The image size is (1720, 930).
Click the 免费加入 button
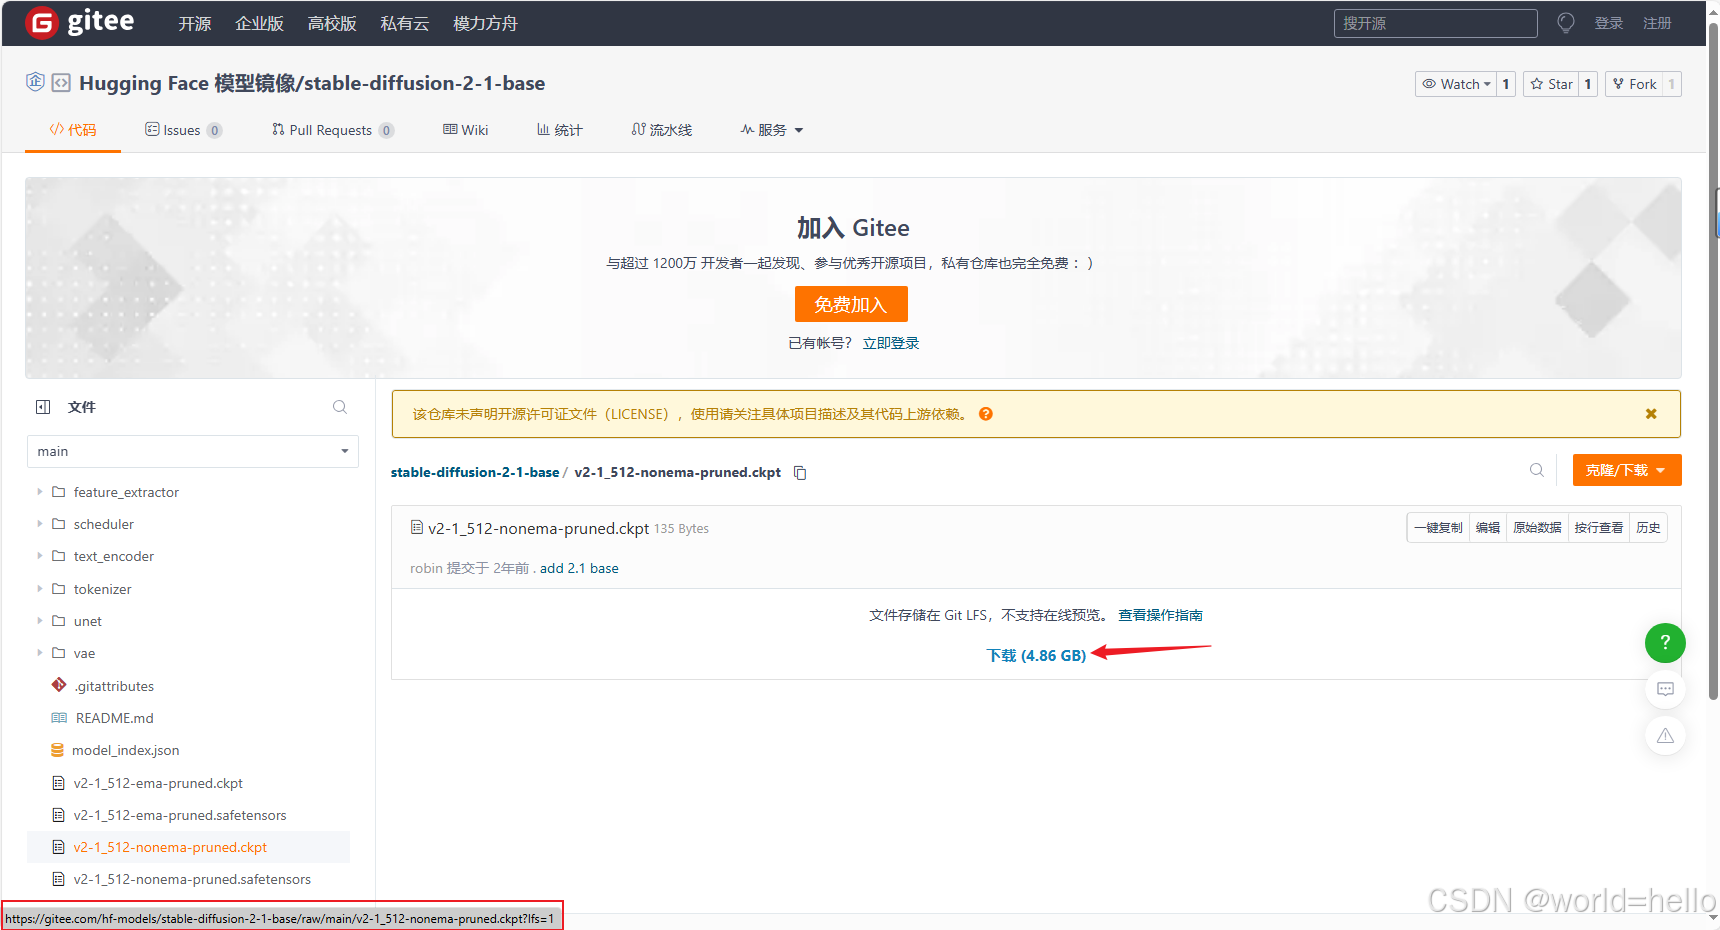[x=851, y=304]
